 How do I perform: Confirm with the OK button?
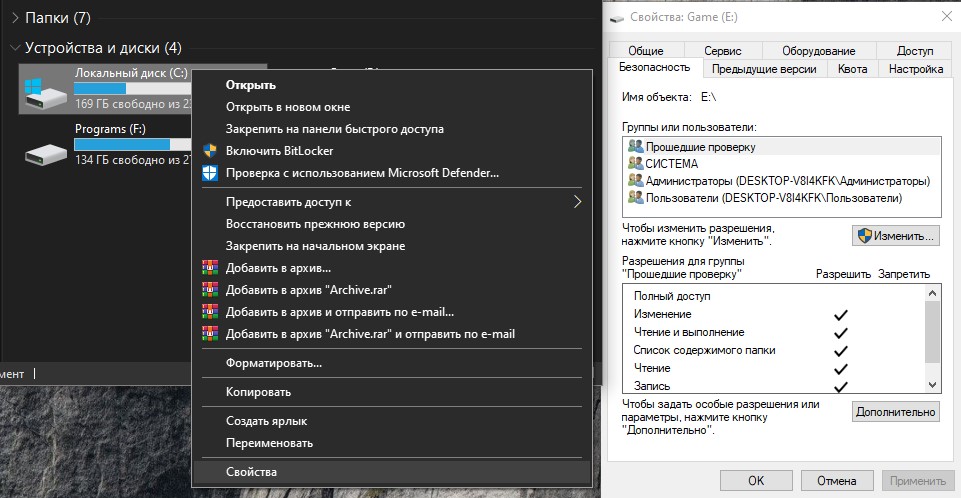coord(756,480)
